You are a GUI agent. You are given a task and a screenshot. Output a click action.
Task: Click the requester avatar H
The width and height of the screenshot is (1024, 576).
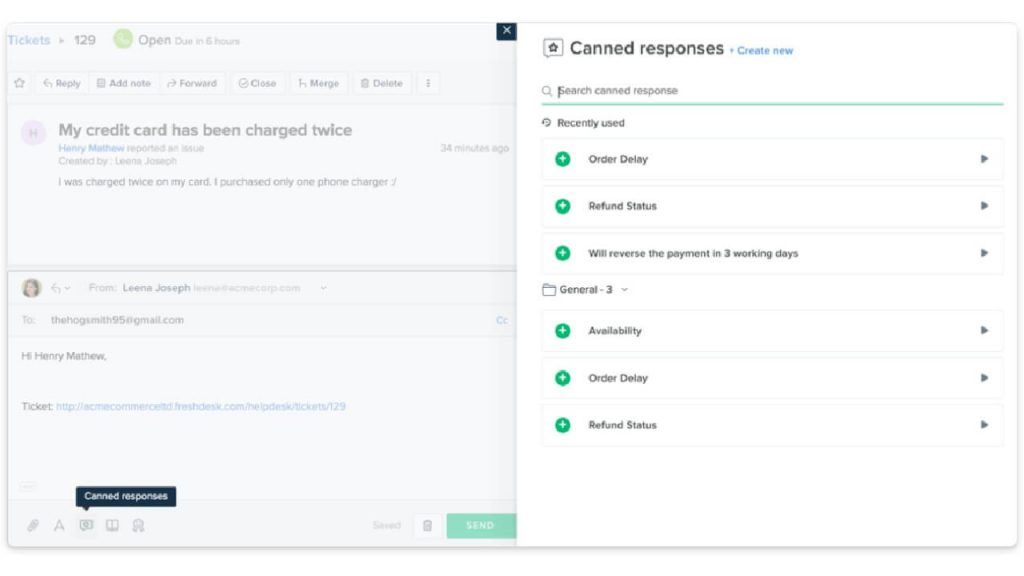coord(33,133)
